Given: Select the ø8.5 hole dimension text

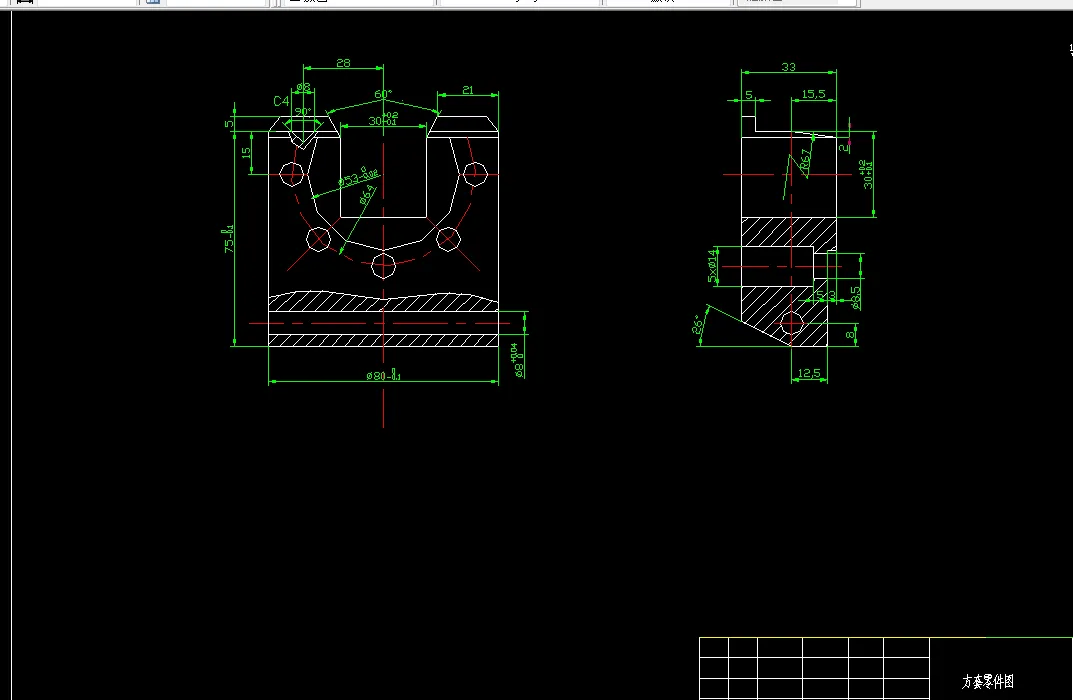Looking at the screenshot, I should (x=855, y=298).
